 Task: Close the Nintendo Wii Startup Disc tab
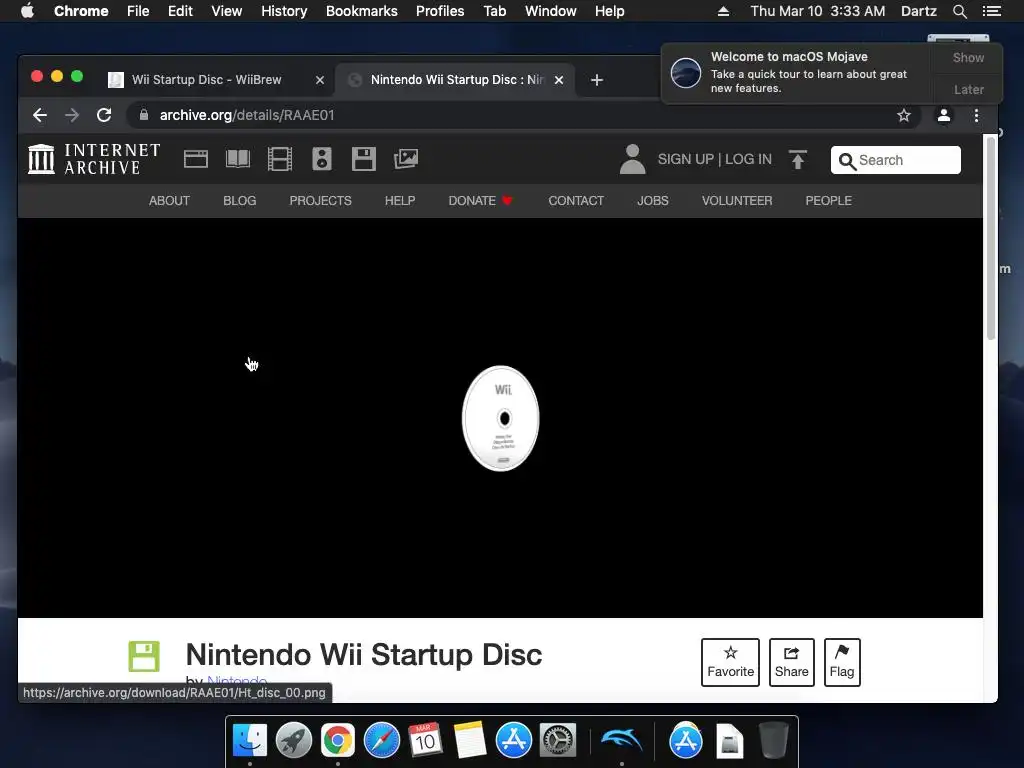559,80
